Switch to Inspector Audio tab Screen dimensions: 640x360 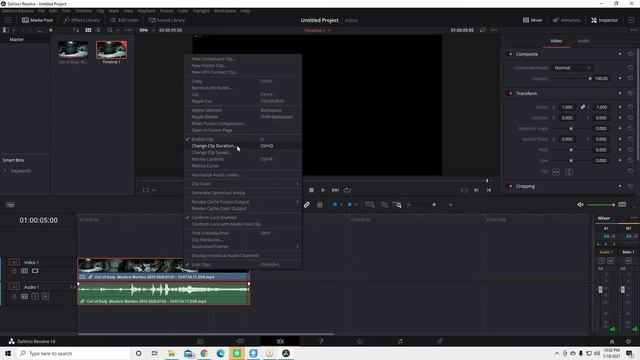(x=583, y=41)
